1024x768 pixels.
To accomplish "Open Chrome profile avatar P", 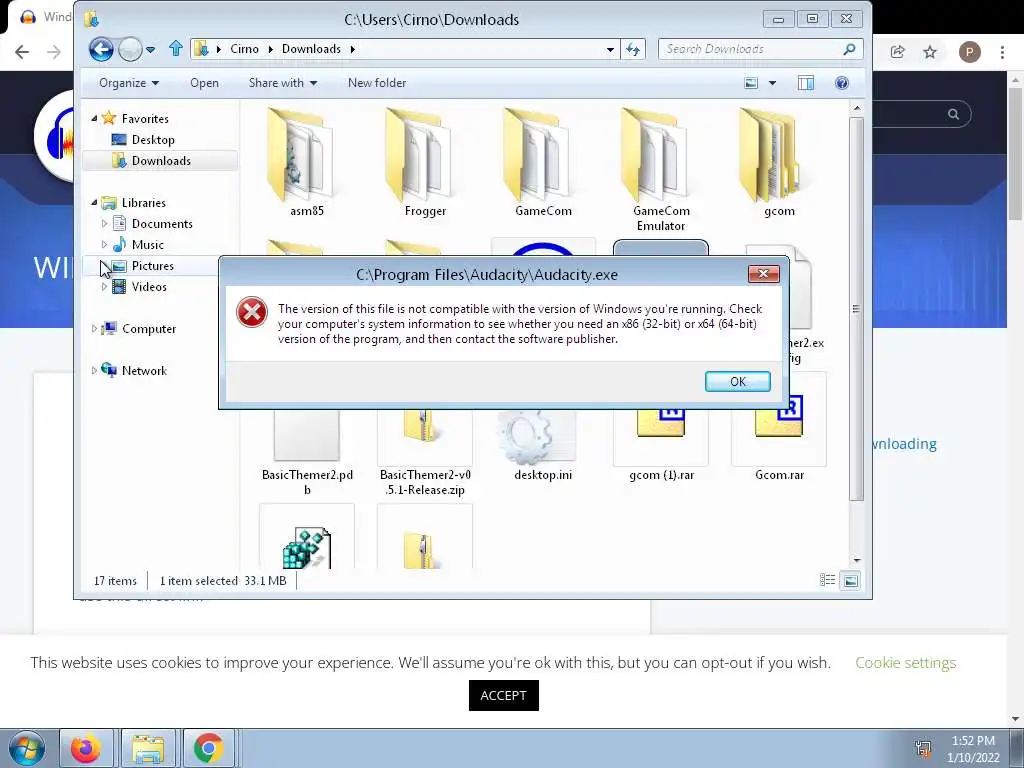I will [x=969, y=52].
